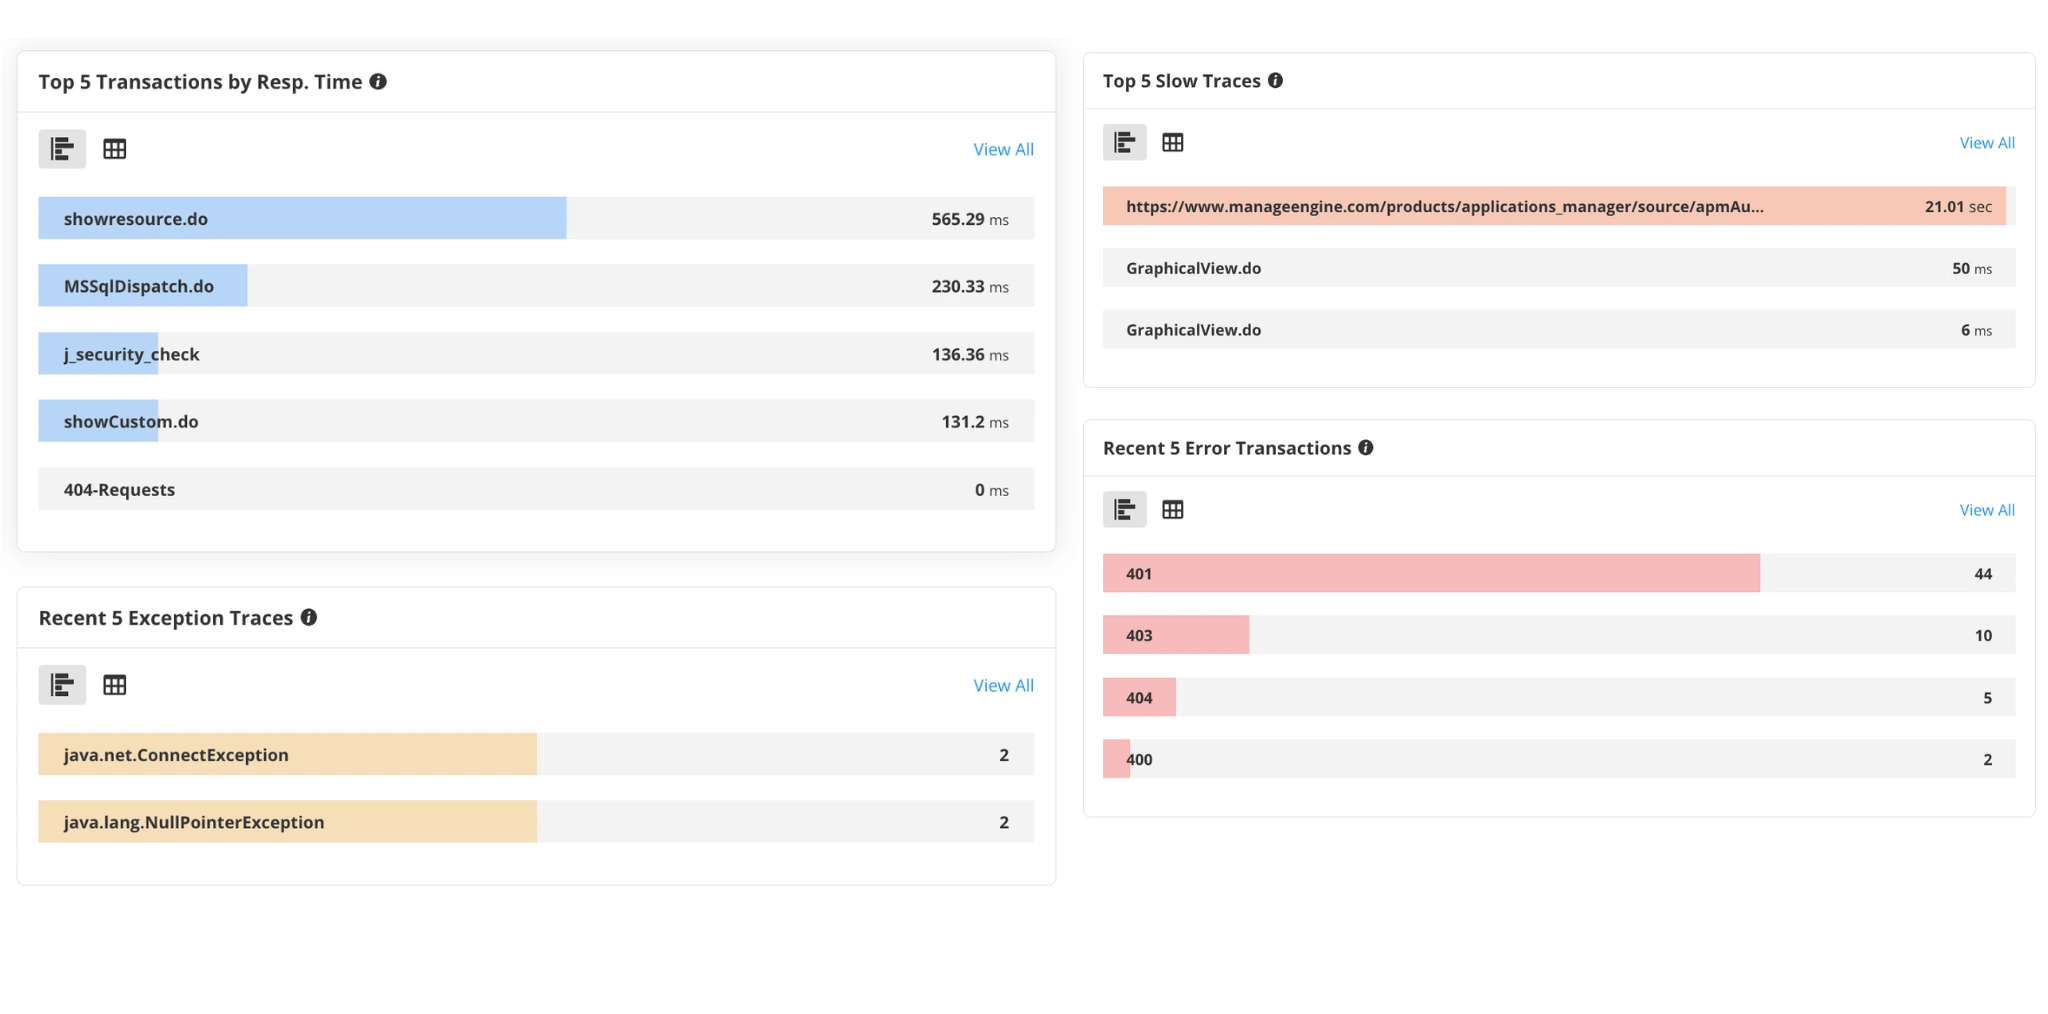Click info icon beside Recent 5 Exception Traces
Image resolution: width=2048 pixels, height=1014 pixels.
point(310,617)
